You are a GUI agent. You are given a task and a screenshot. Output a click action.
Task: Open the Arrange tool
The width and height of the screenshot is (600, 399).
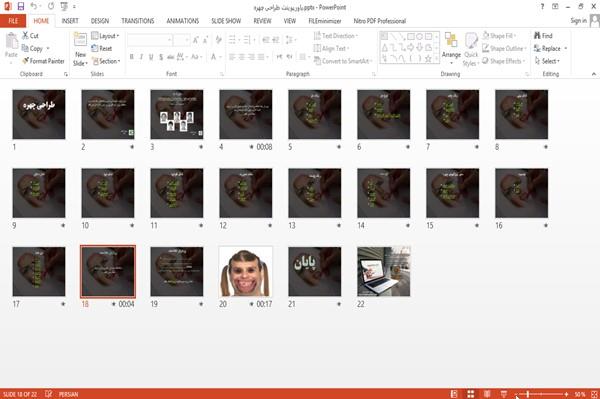451,48
